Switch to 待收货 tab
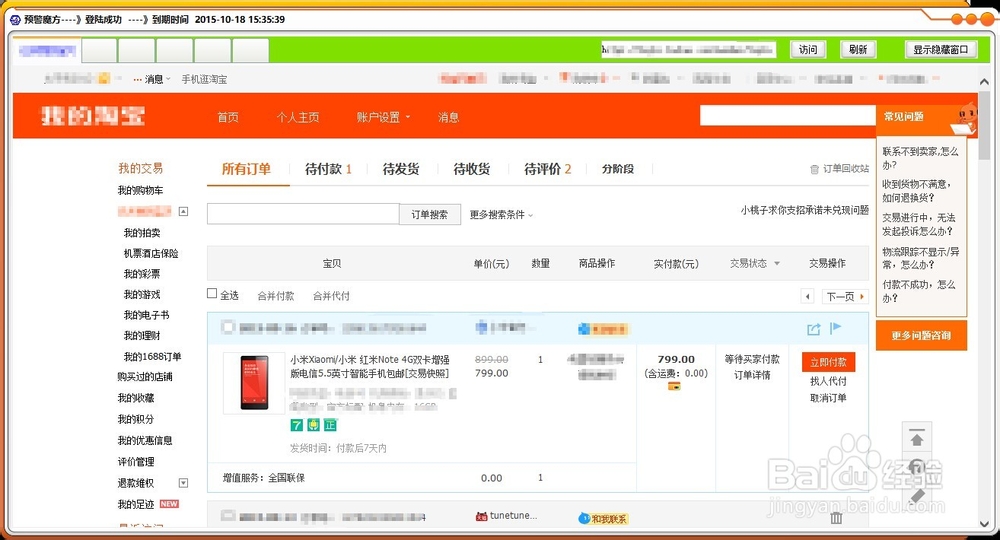This screenshot has height=540, width=1000. [472, 169]
